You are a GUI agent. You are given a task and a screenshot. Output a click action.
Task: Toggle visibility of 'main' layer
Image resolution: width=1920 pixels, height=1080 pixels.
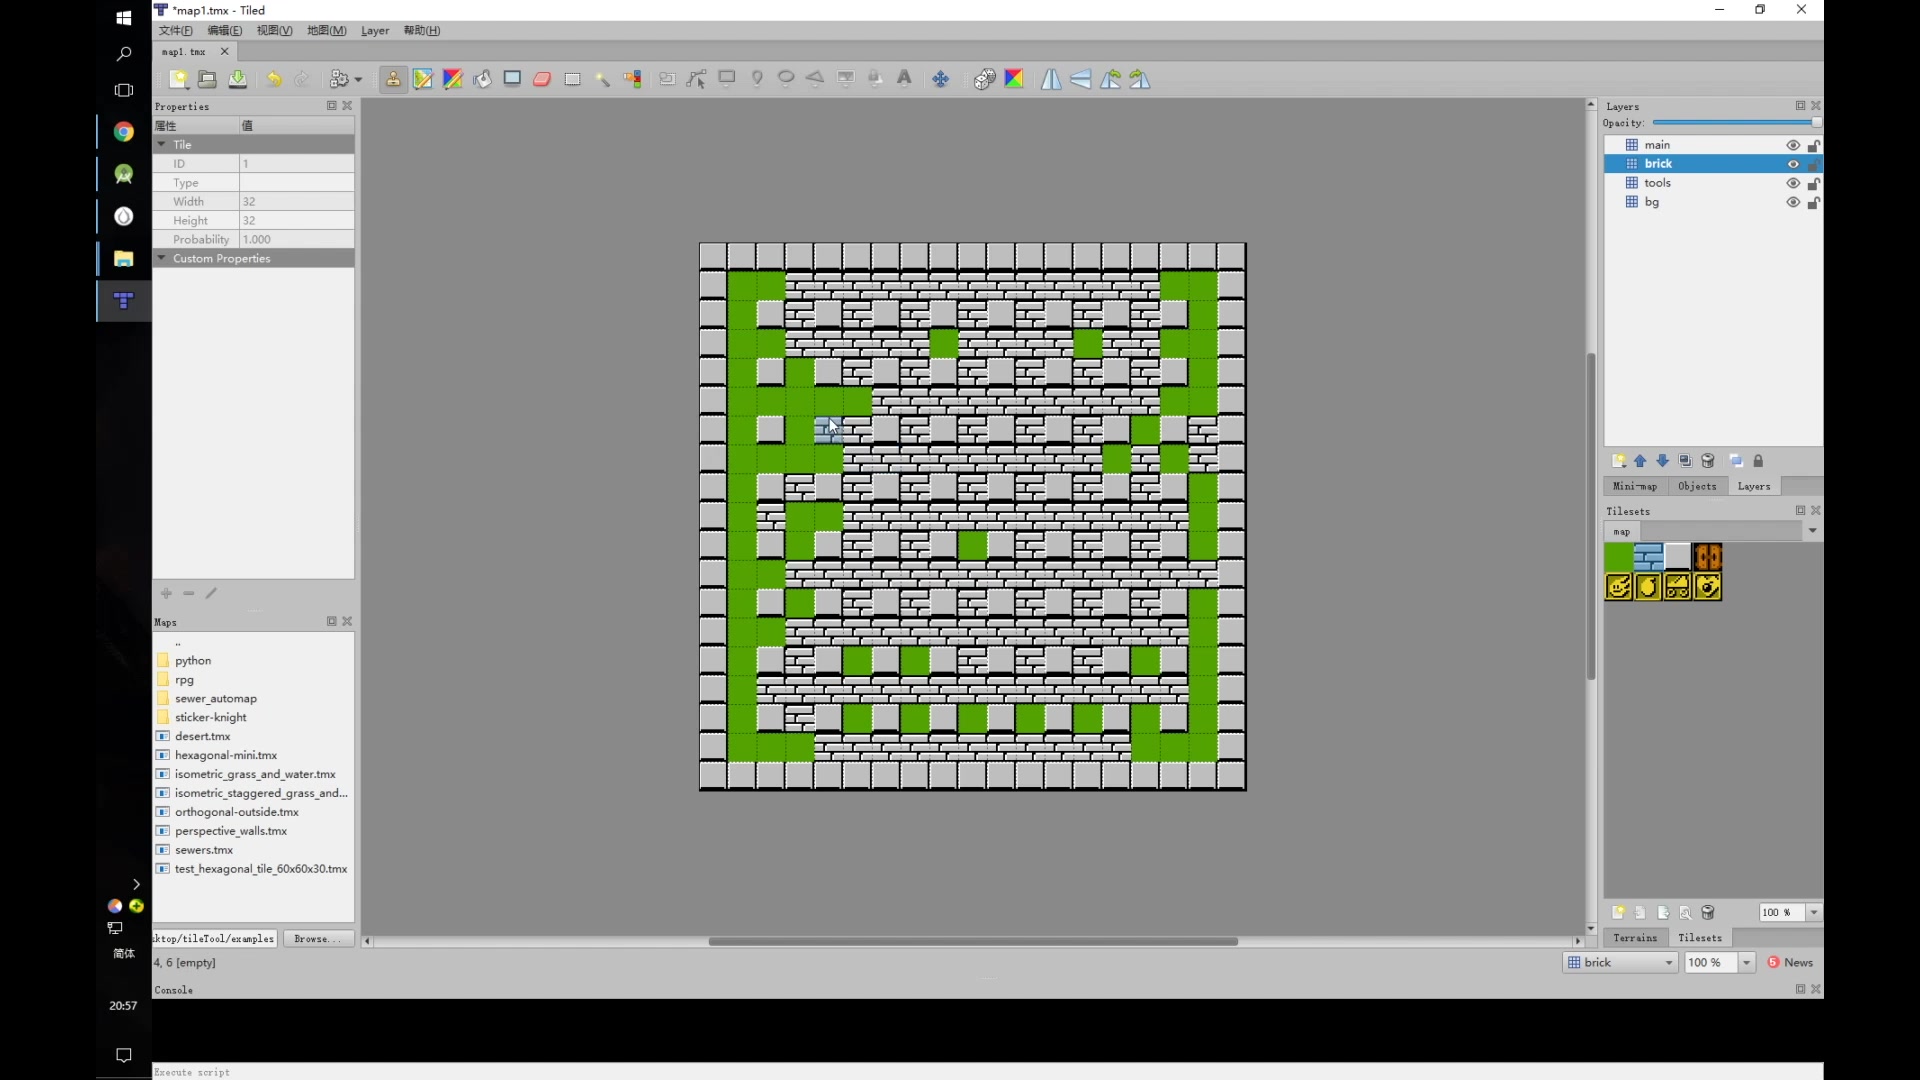pyautogui.click(x=1792, y=145)
